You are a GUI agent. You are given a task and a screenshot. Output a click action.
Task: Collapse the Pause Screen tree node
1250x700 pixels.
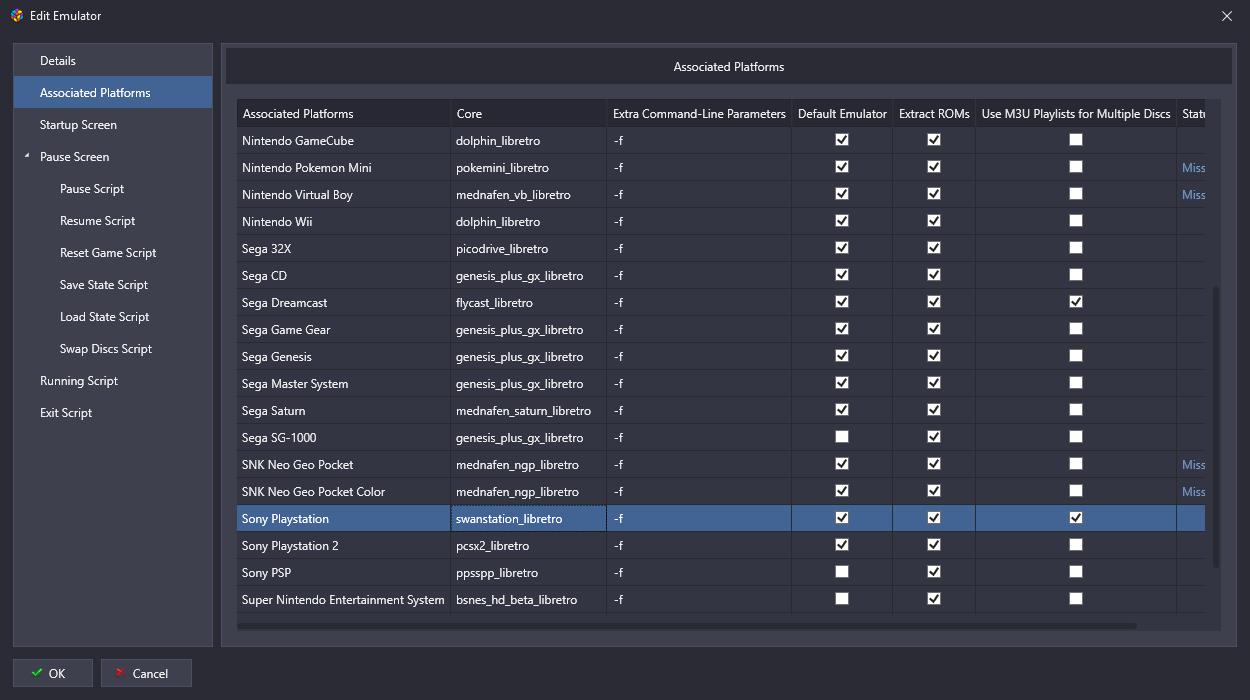click(27, 157)
